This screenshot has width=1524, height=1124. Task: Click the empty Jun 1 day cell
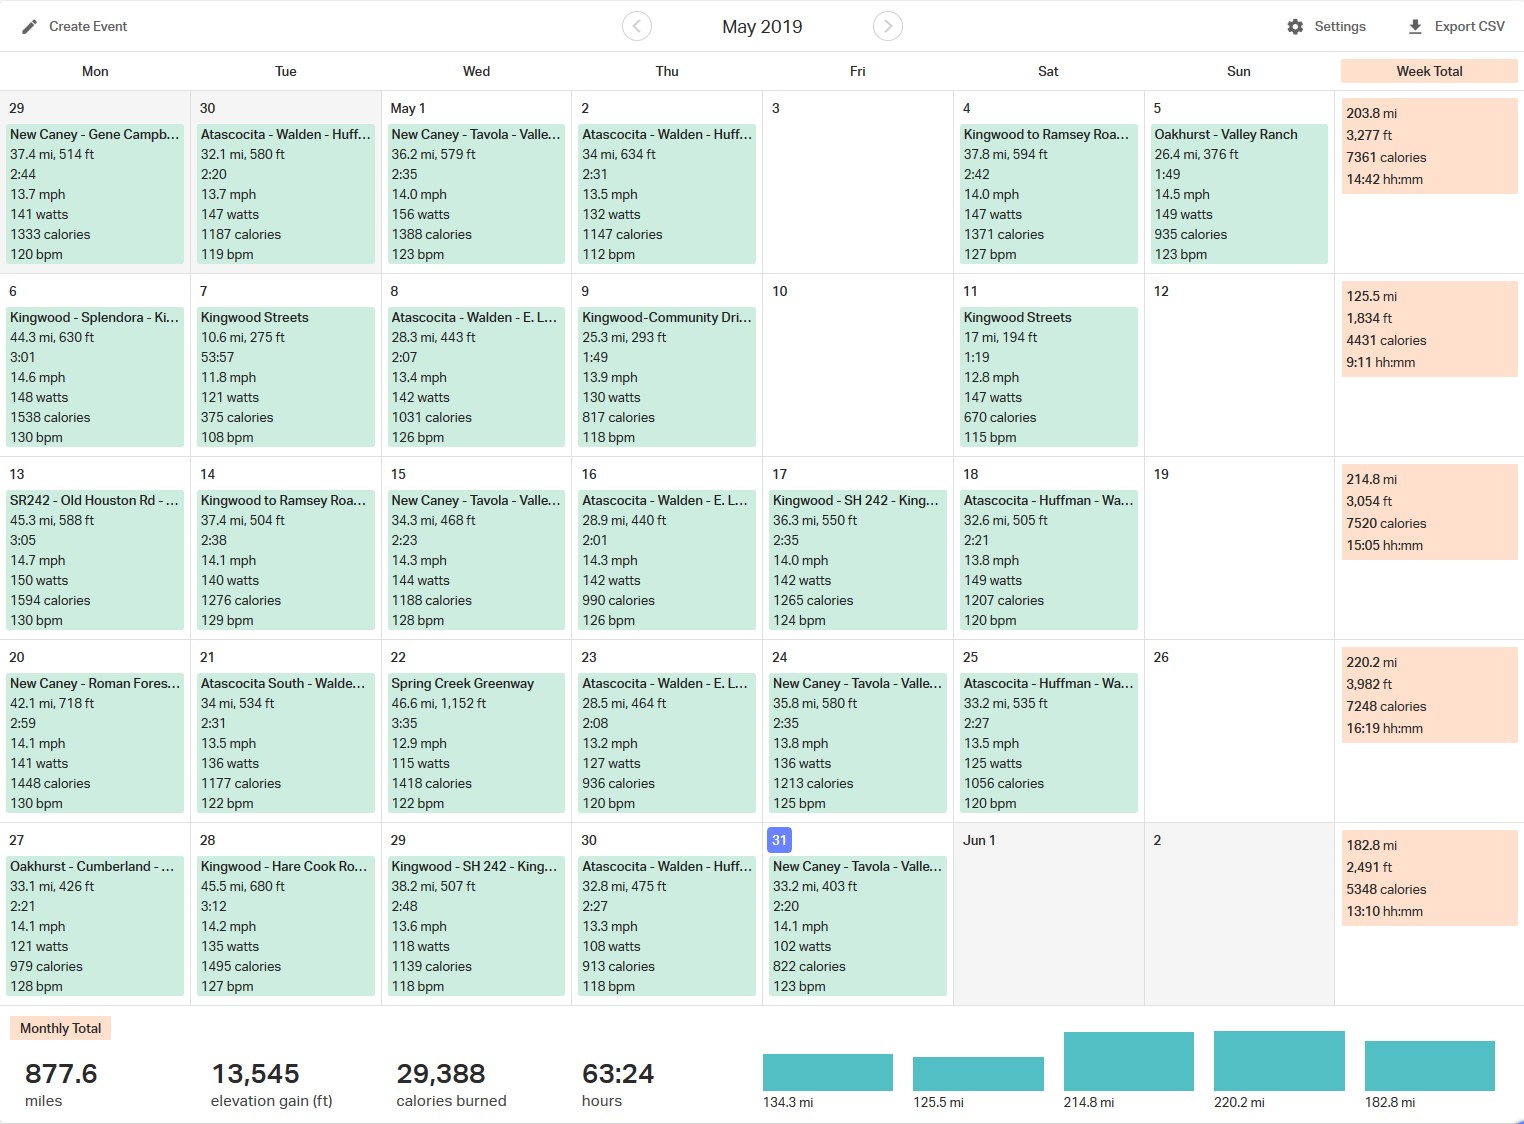[1048, 920]
